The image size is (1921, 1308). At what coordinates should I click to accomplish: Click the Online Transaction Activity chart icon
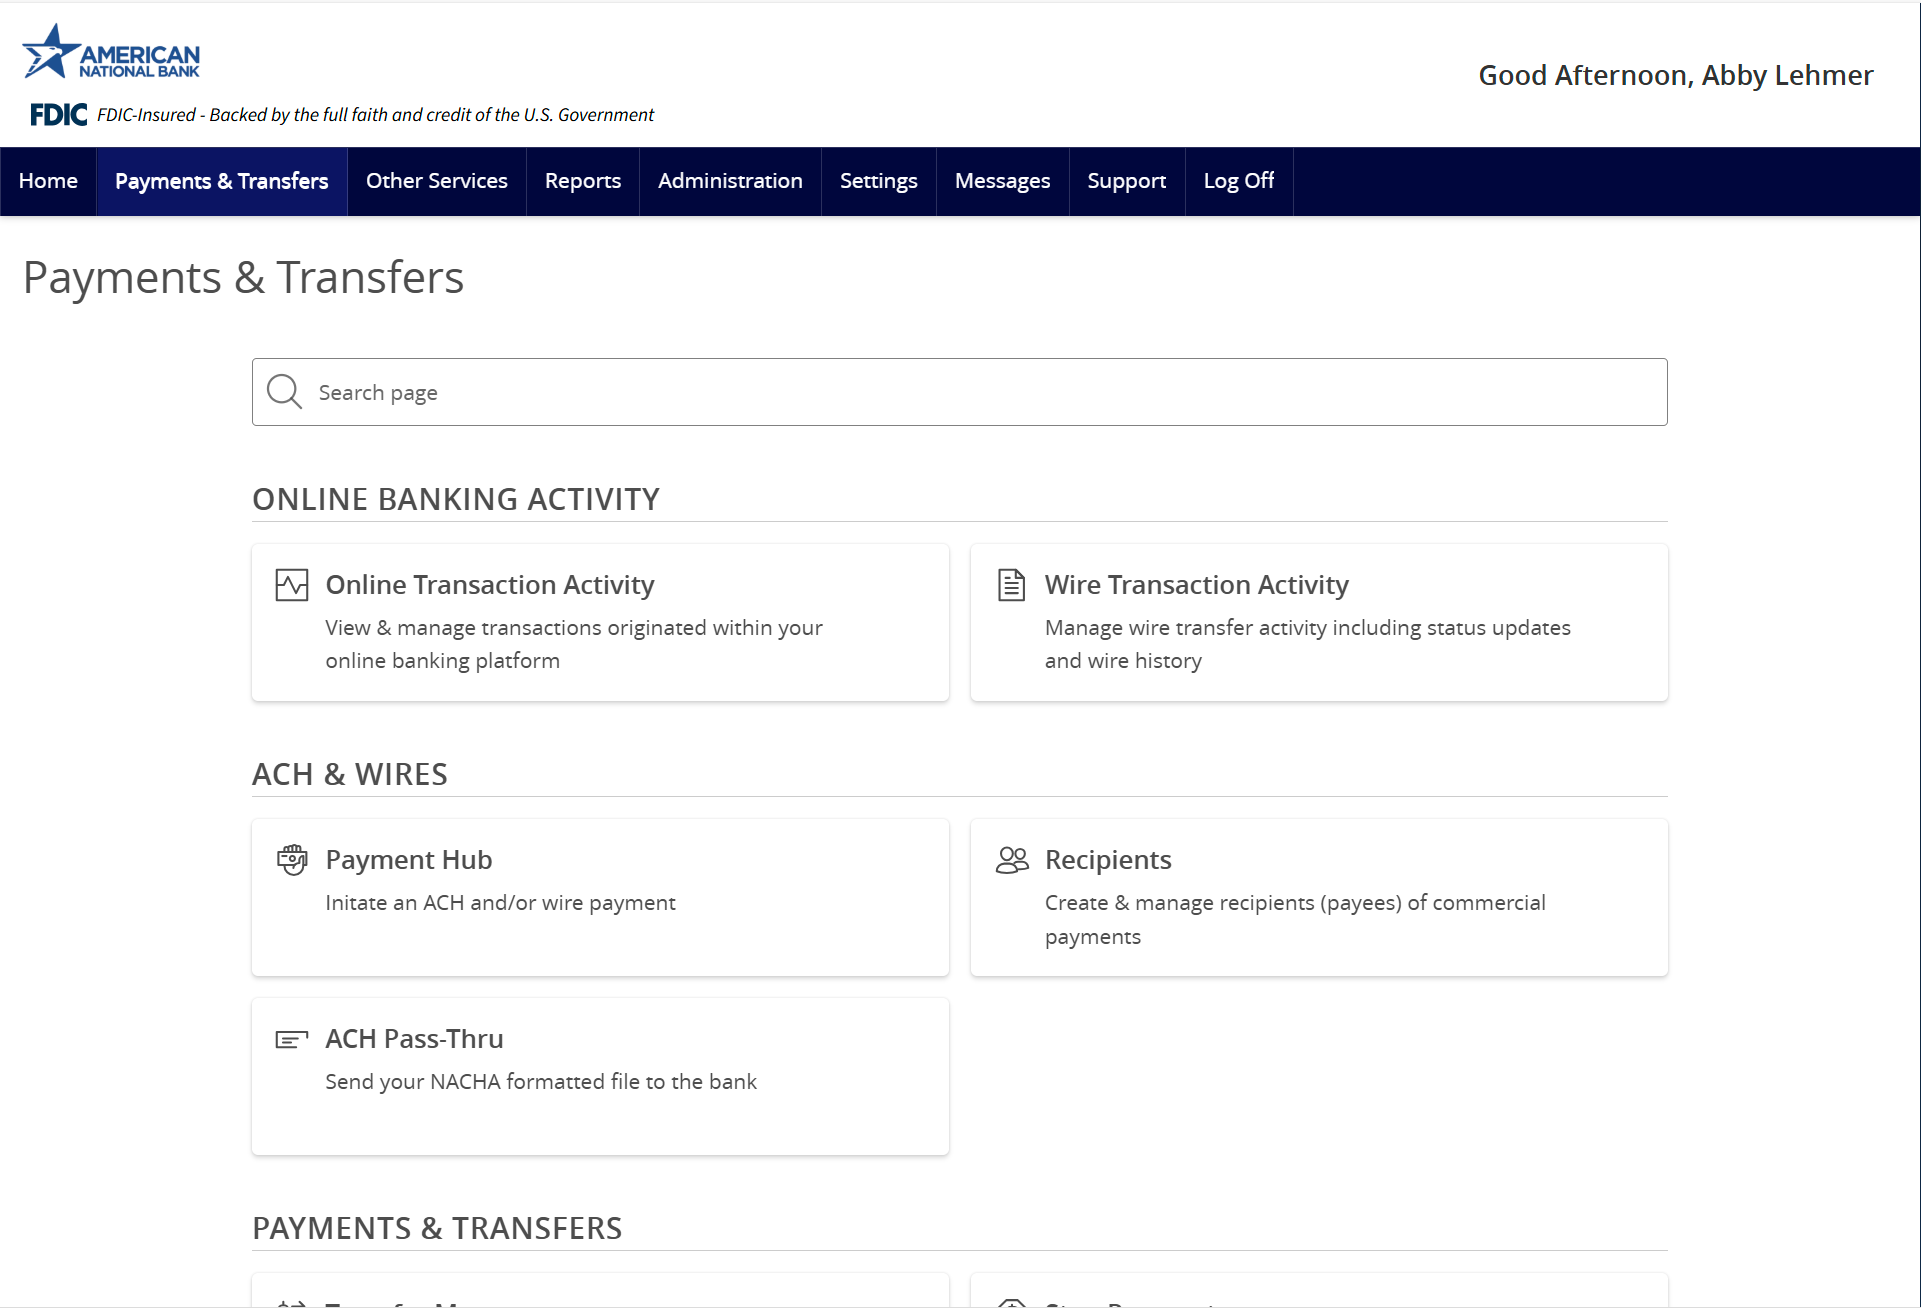(291, 585)
